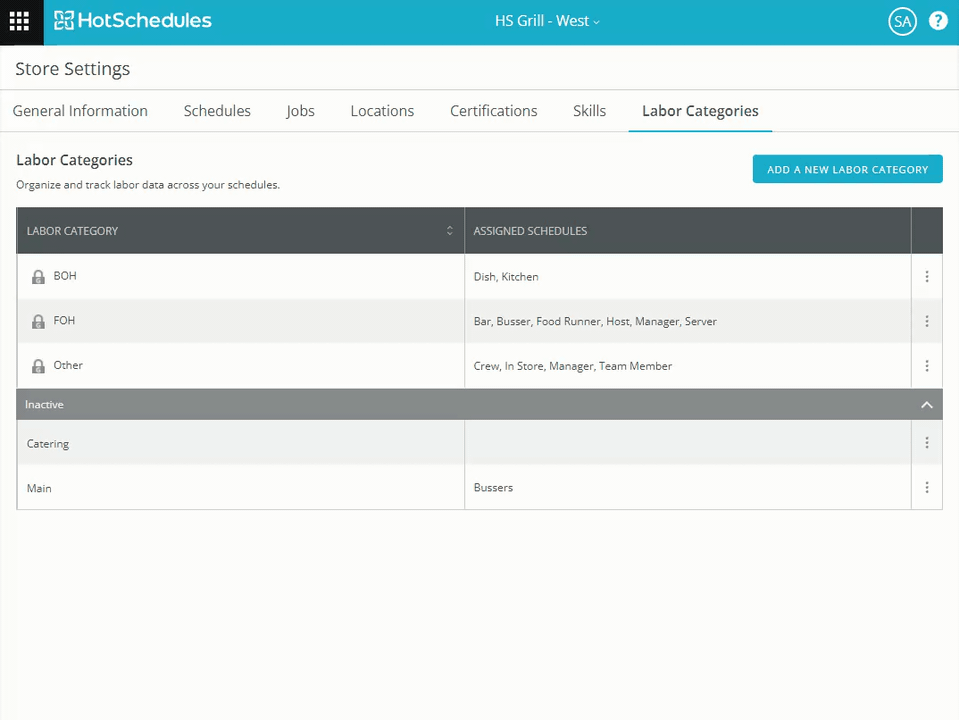
Task: Select the Catering inactive category
Action: (x=48, y=444)
